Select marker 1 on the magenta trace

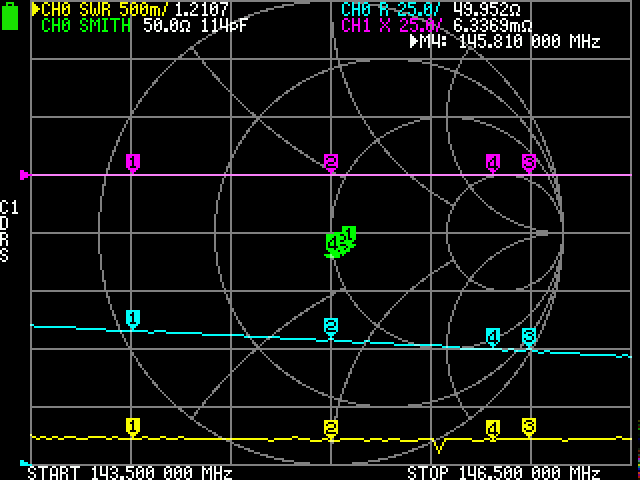(132, 162)
